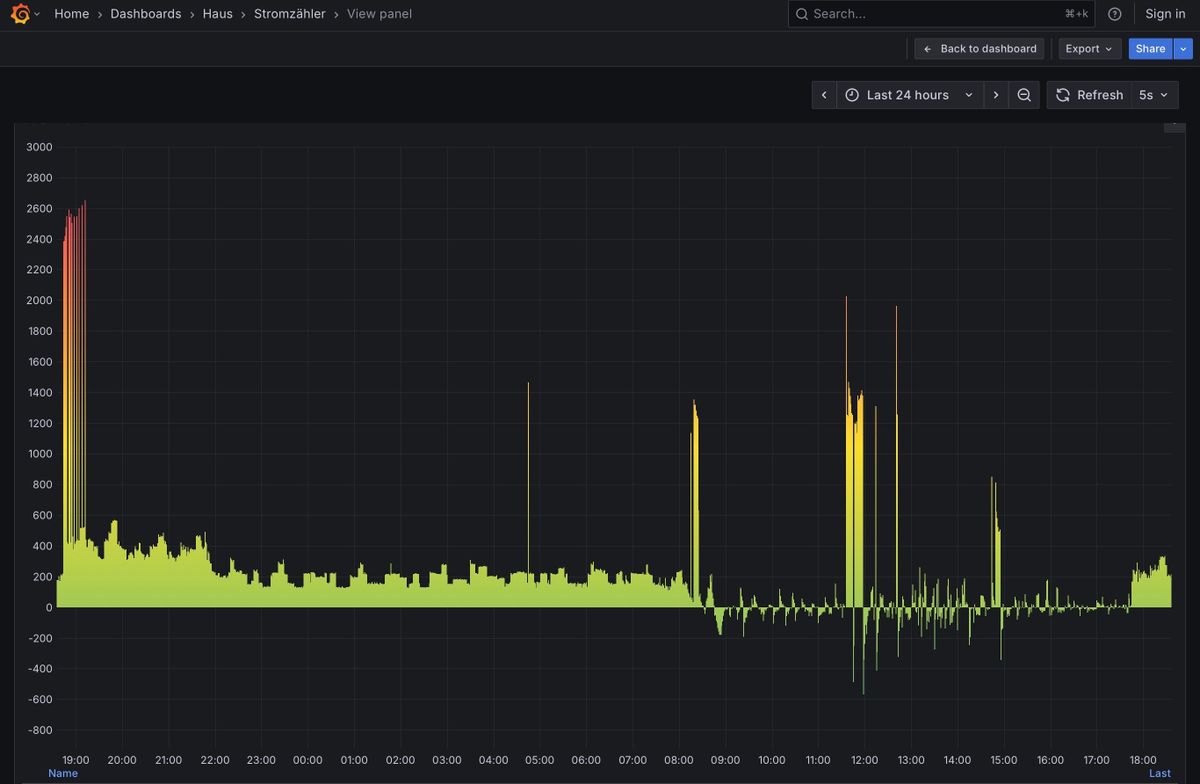The height and width of the screenshot is (784, 1200).
Task: Open the panel menu at chart corner
Action: pyautogui.click(x=1174, y=124)
